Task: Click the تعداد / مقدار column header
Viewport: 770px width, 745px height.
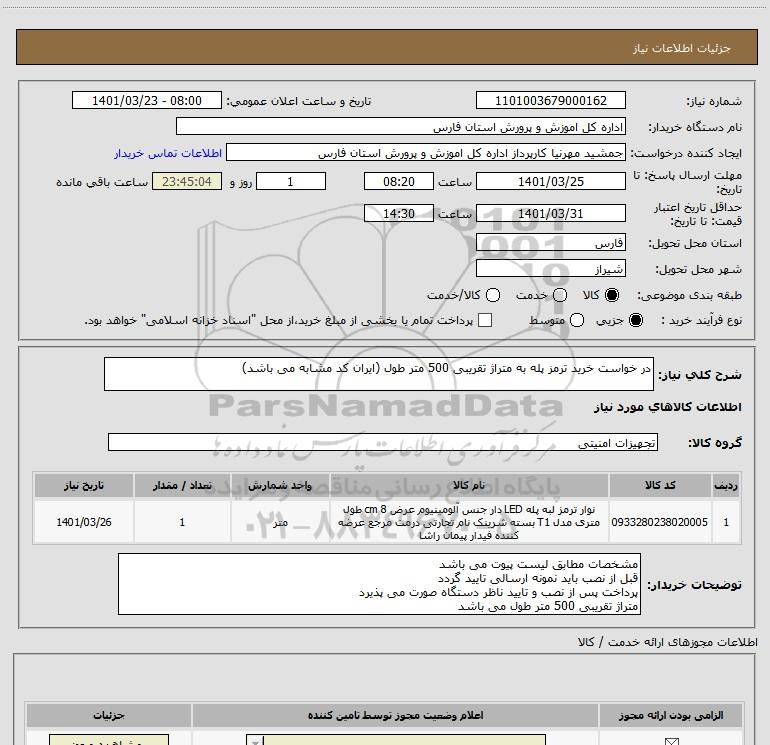Action: [182, 486]
